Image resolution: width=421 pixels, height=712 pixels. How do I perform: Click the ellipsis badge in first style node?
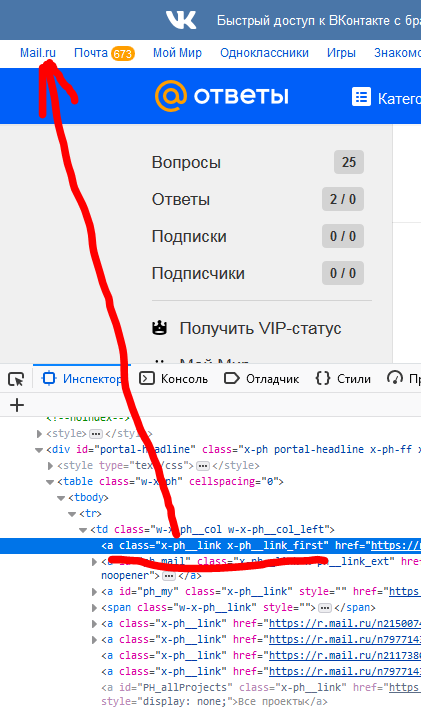[x=96, y=434]
